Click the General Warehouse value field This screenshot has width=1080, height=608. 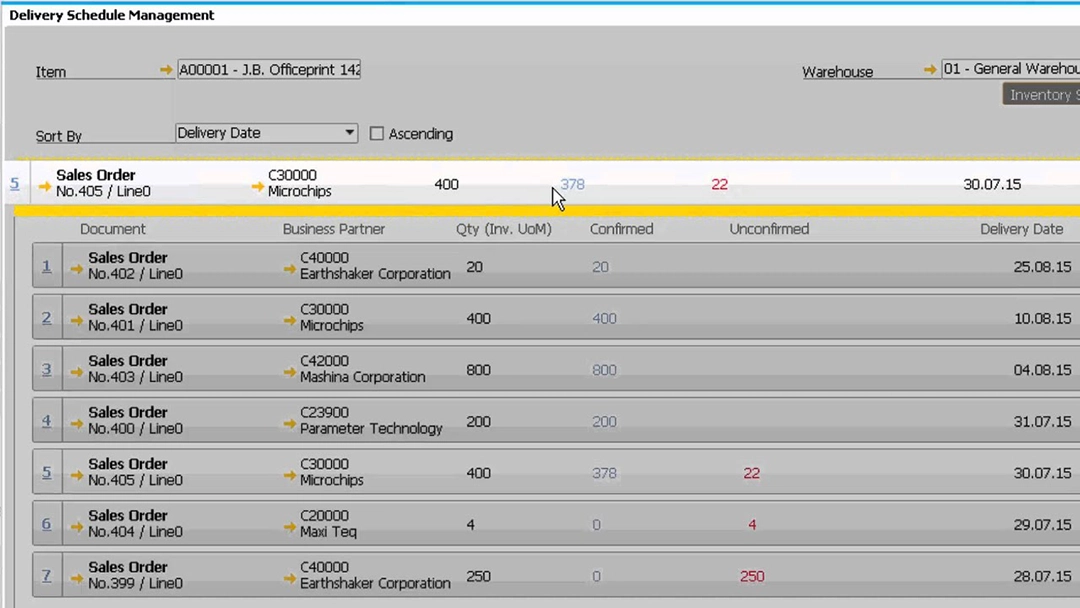(1010, 68)
